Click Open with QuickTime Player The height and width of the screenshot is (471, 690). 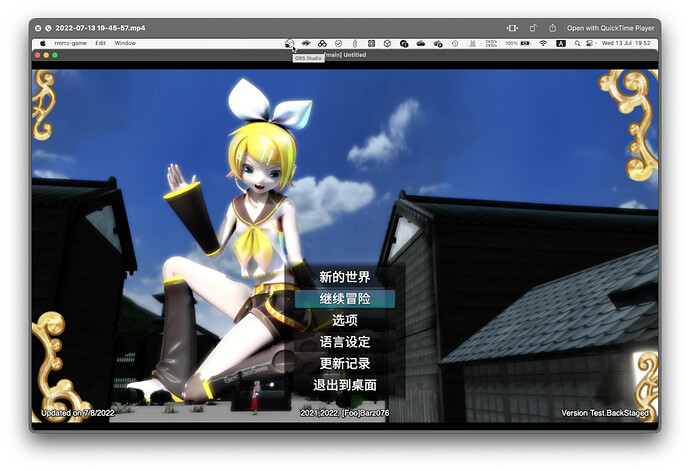click(x=610, y=28)
